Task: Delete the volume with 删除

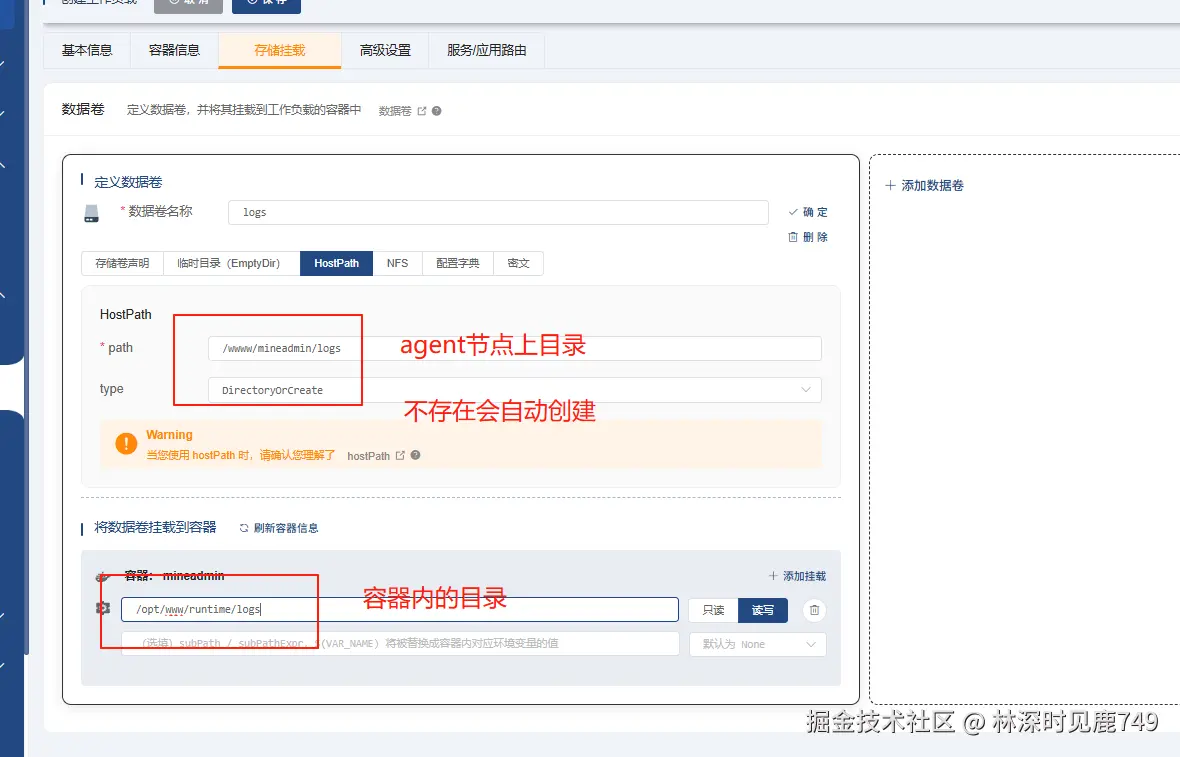Action: (808, 237)
